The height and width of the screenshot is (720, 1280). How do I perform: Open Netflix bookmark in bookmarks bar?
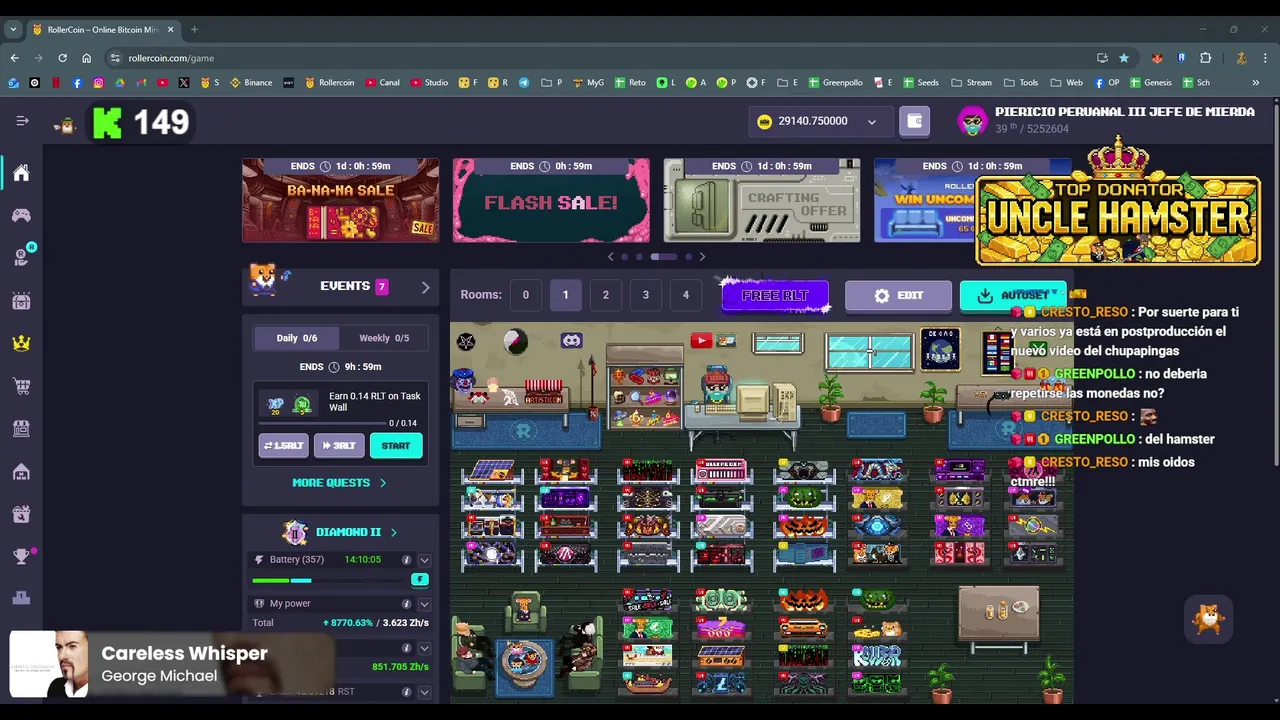[x=56, y=82]
